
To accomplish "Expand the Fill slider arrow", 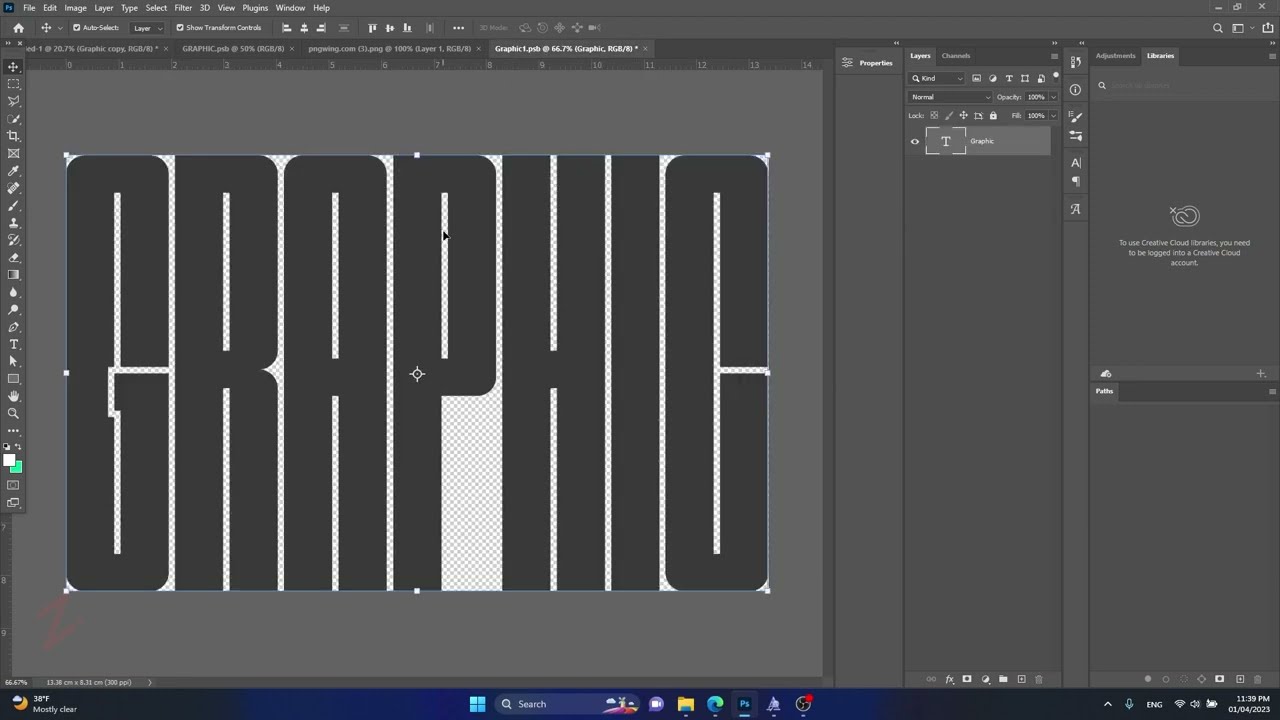I will (1053, 116).
